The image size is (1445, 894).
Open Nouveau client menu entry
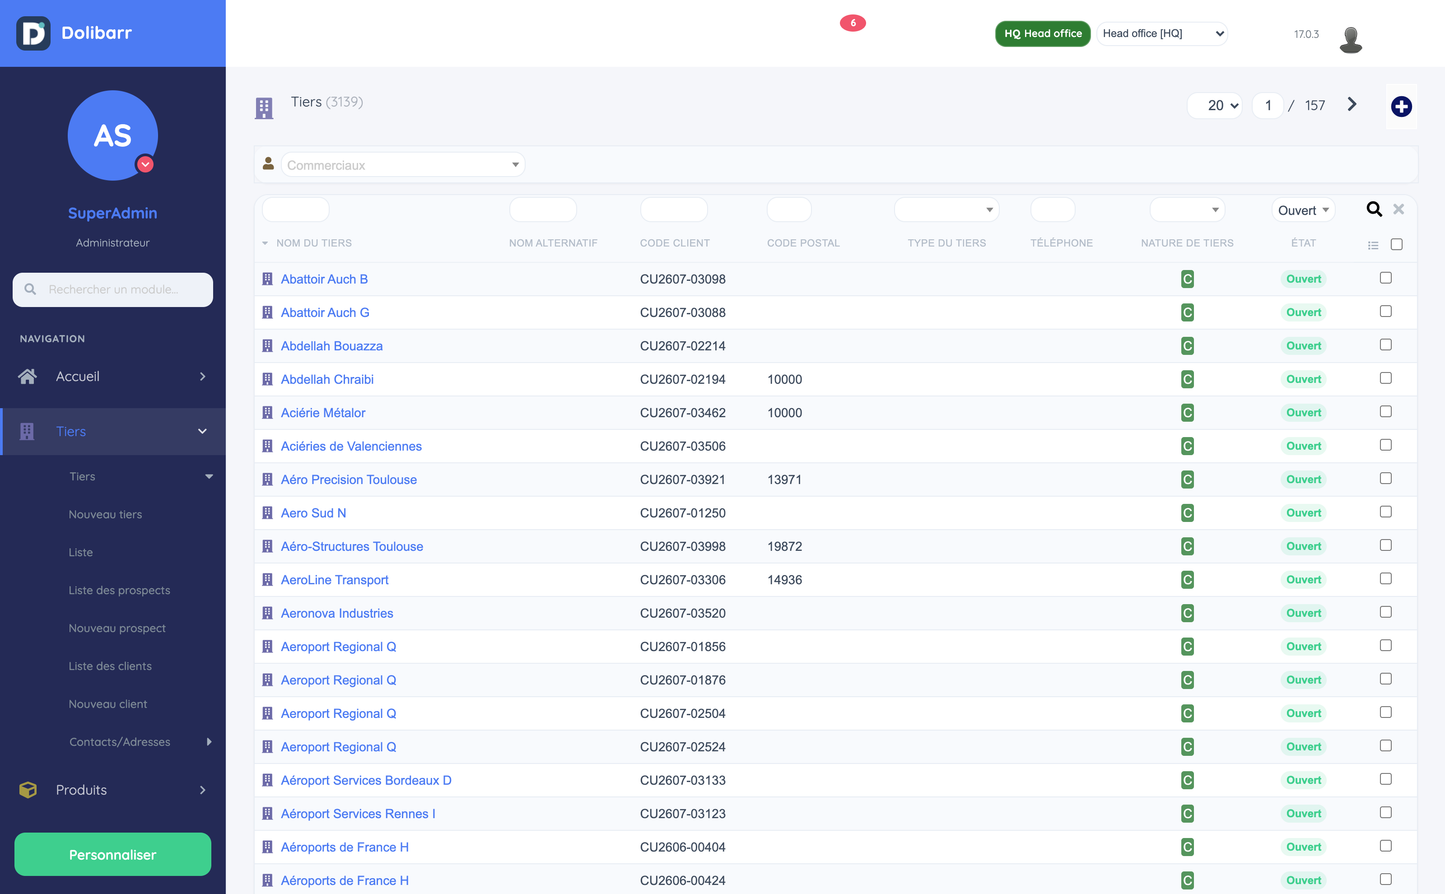point(108,704)
